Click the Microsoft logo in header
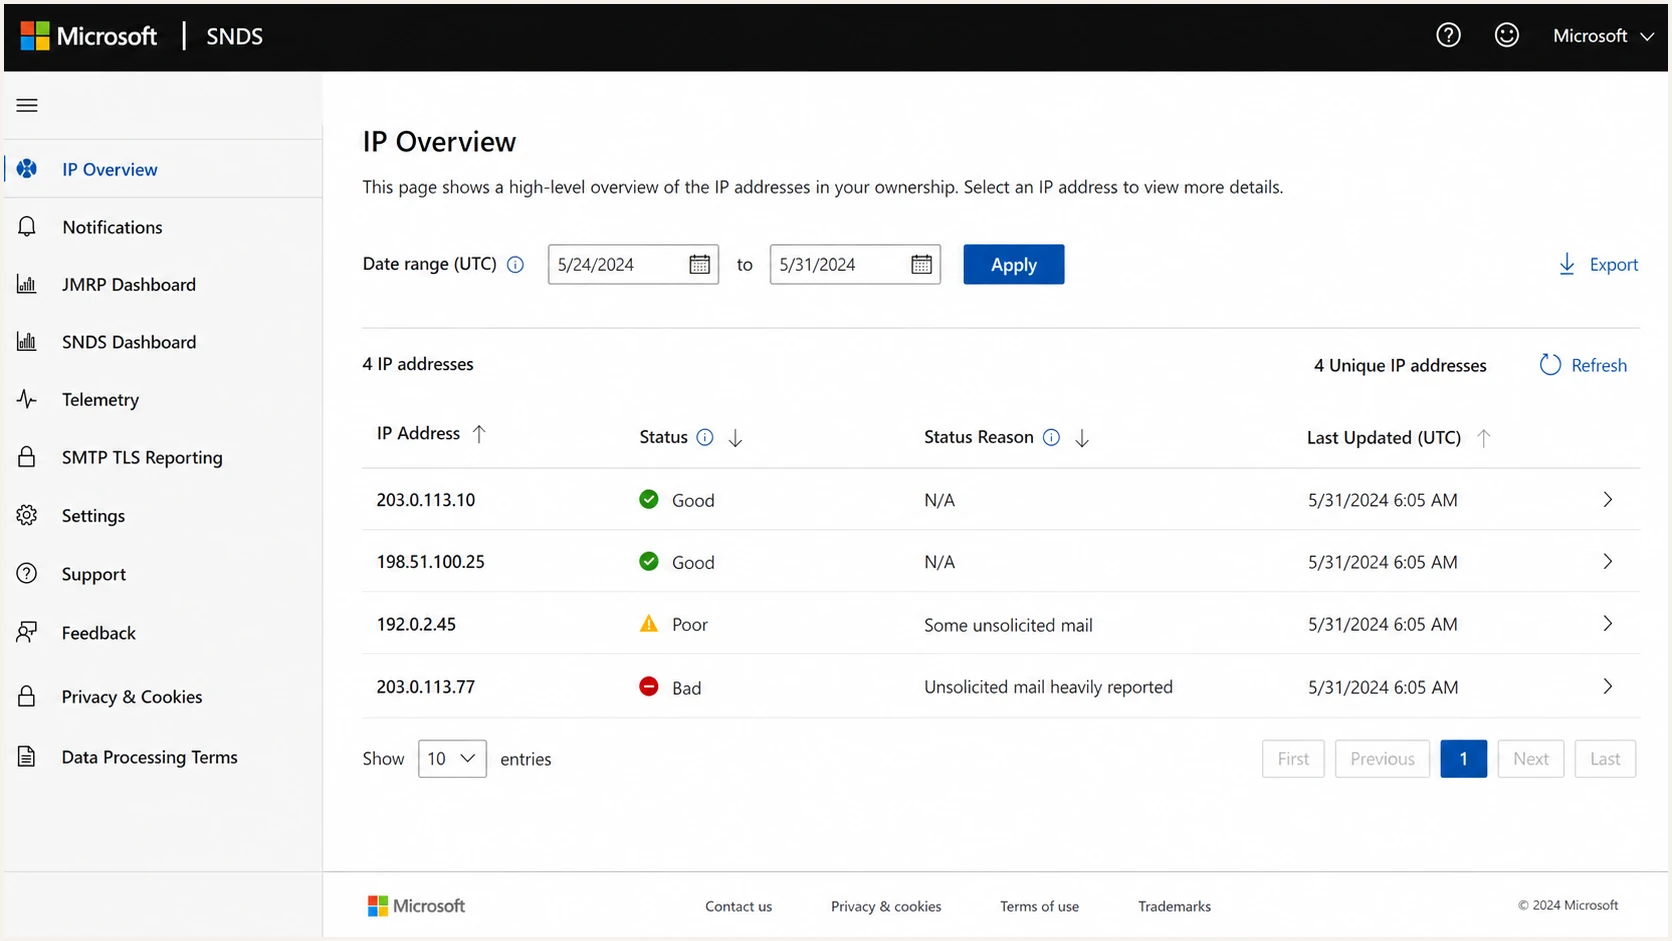This screenshot has width=1672, height=941. point(88,36)
